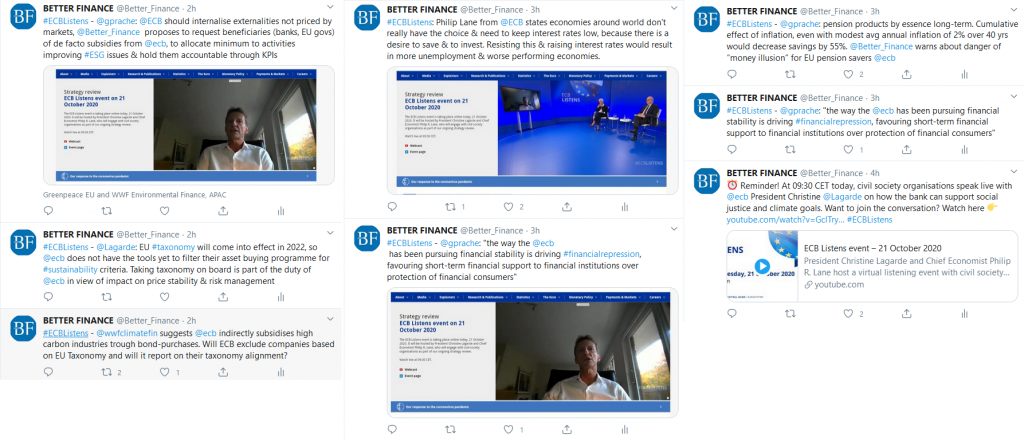The width and height of the screenshot is (1024, 440).
Task: Open BF avatar on the Philip Lane tweet
Action: [x=367, y=18]
